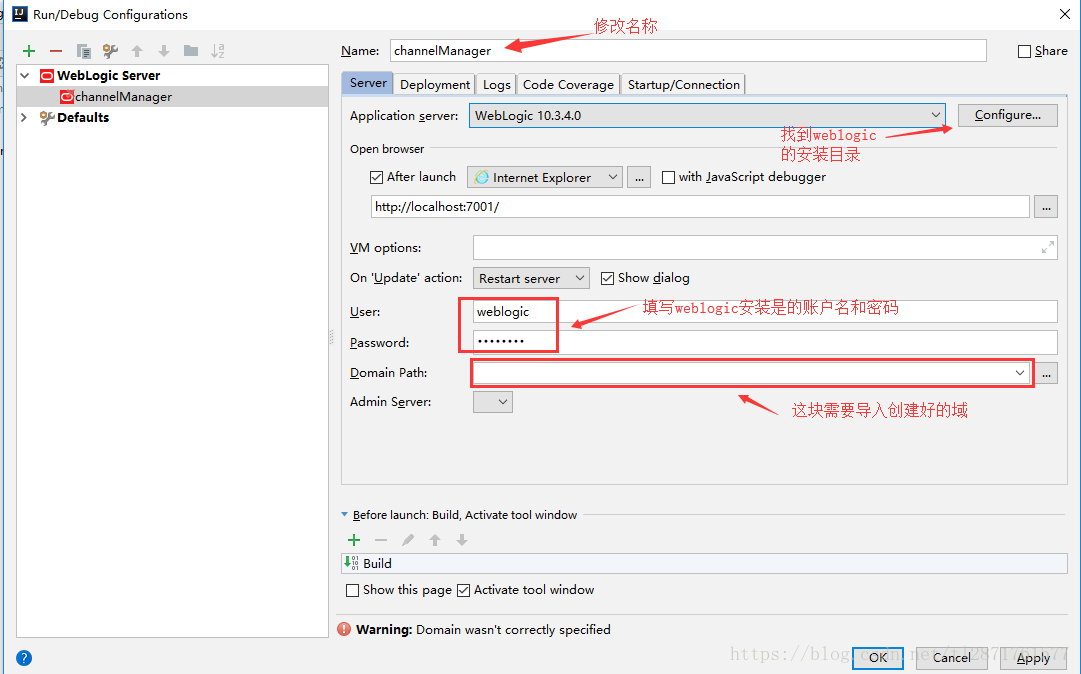Open Startup/Connection tab
The width and height of the screenshot is (1081, 674).
click(x=683, y=84)
